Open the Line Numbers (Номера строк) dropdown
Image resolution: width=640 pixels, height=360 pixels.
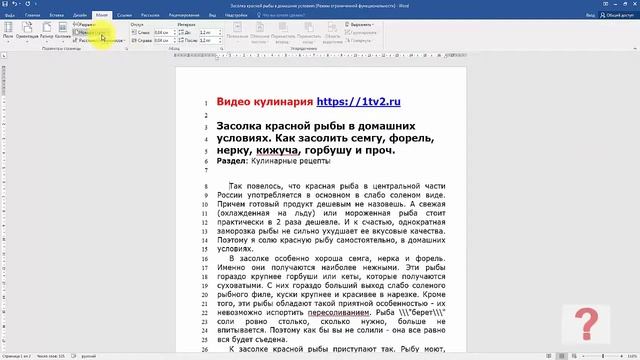pyautogui.click(x=92, y=32)
